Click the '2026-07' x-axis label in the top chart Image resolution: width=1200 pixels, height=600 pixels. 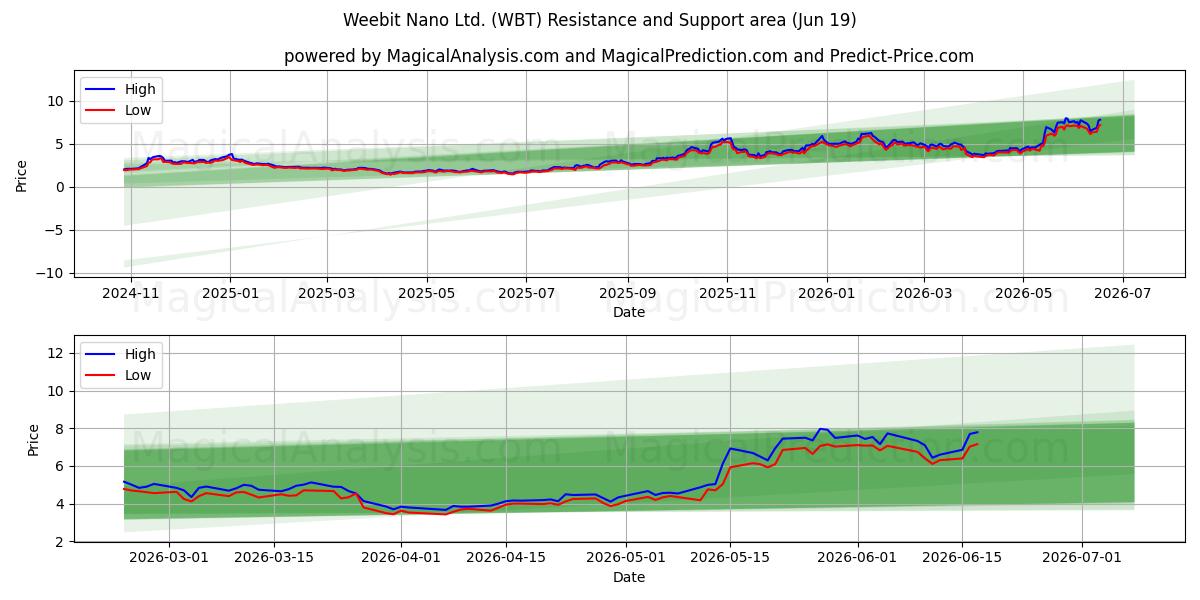(1122, 295)
